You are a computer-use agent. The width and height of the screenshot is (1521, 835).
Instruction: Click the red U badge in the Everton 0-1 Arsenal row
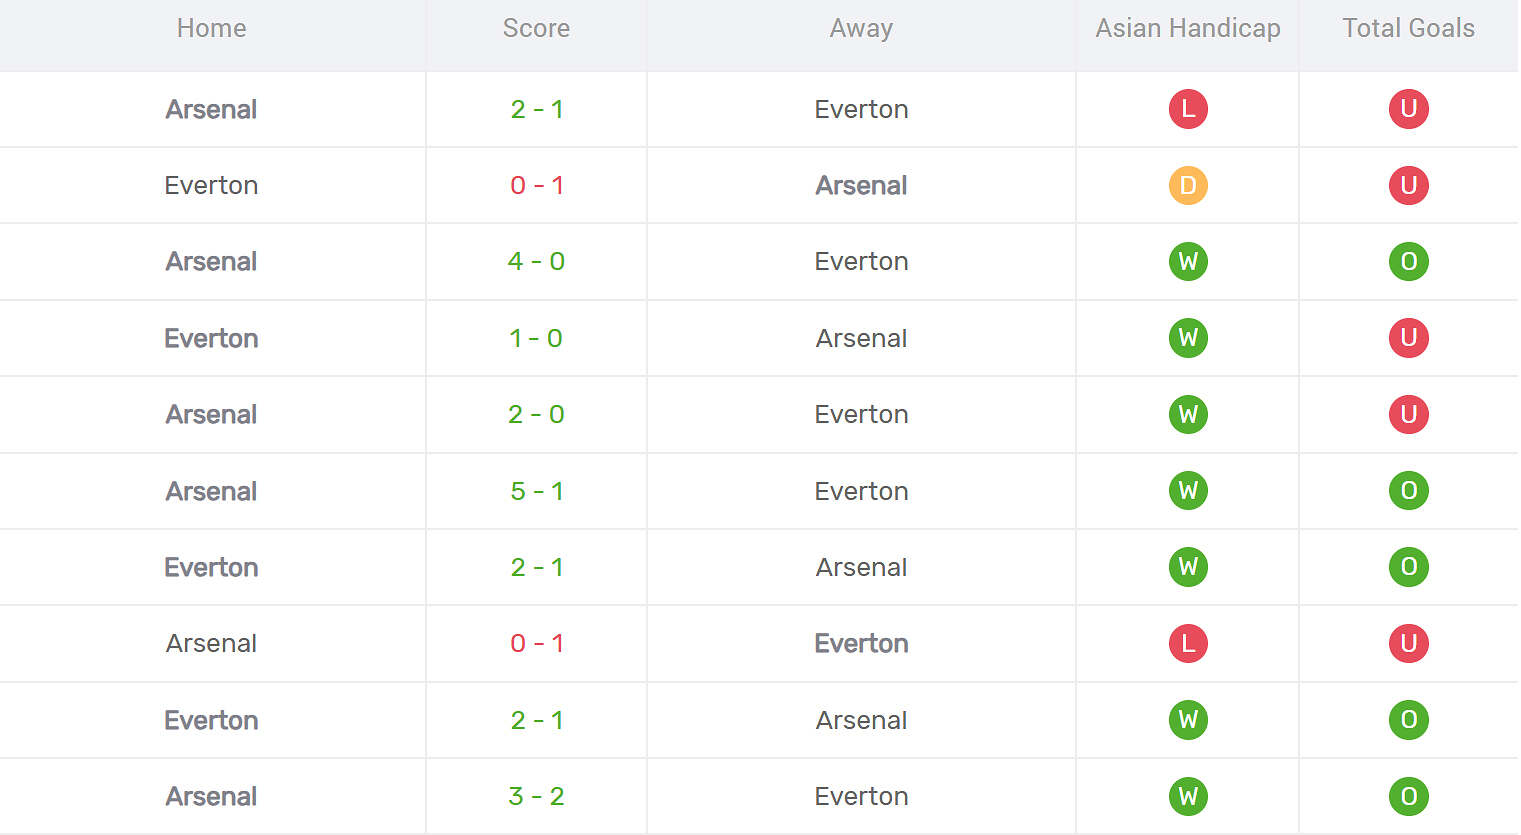tap(1408, 185)
